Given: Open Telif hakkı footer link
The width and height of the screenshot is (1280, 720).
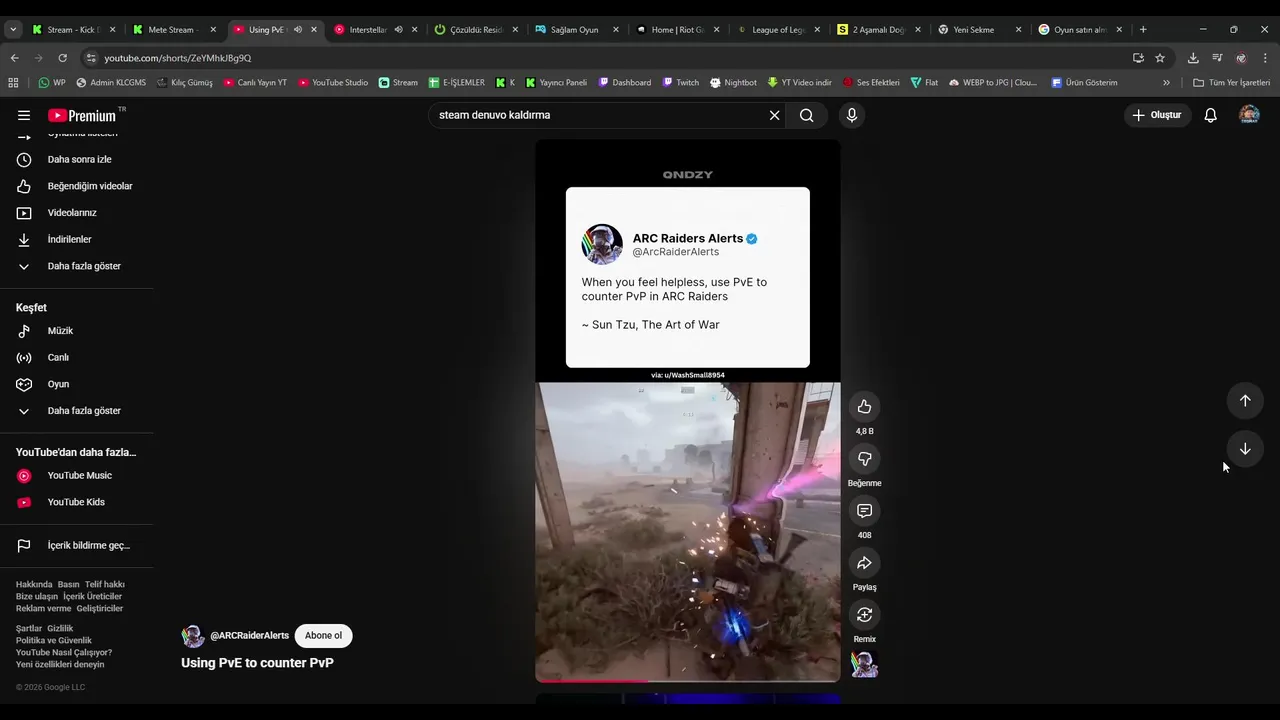Looking at the screenshot, I should pyautogui.click(x=105, y=584).
